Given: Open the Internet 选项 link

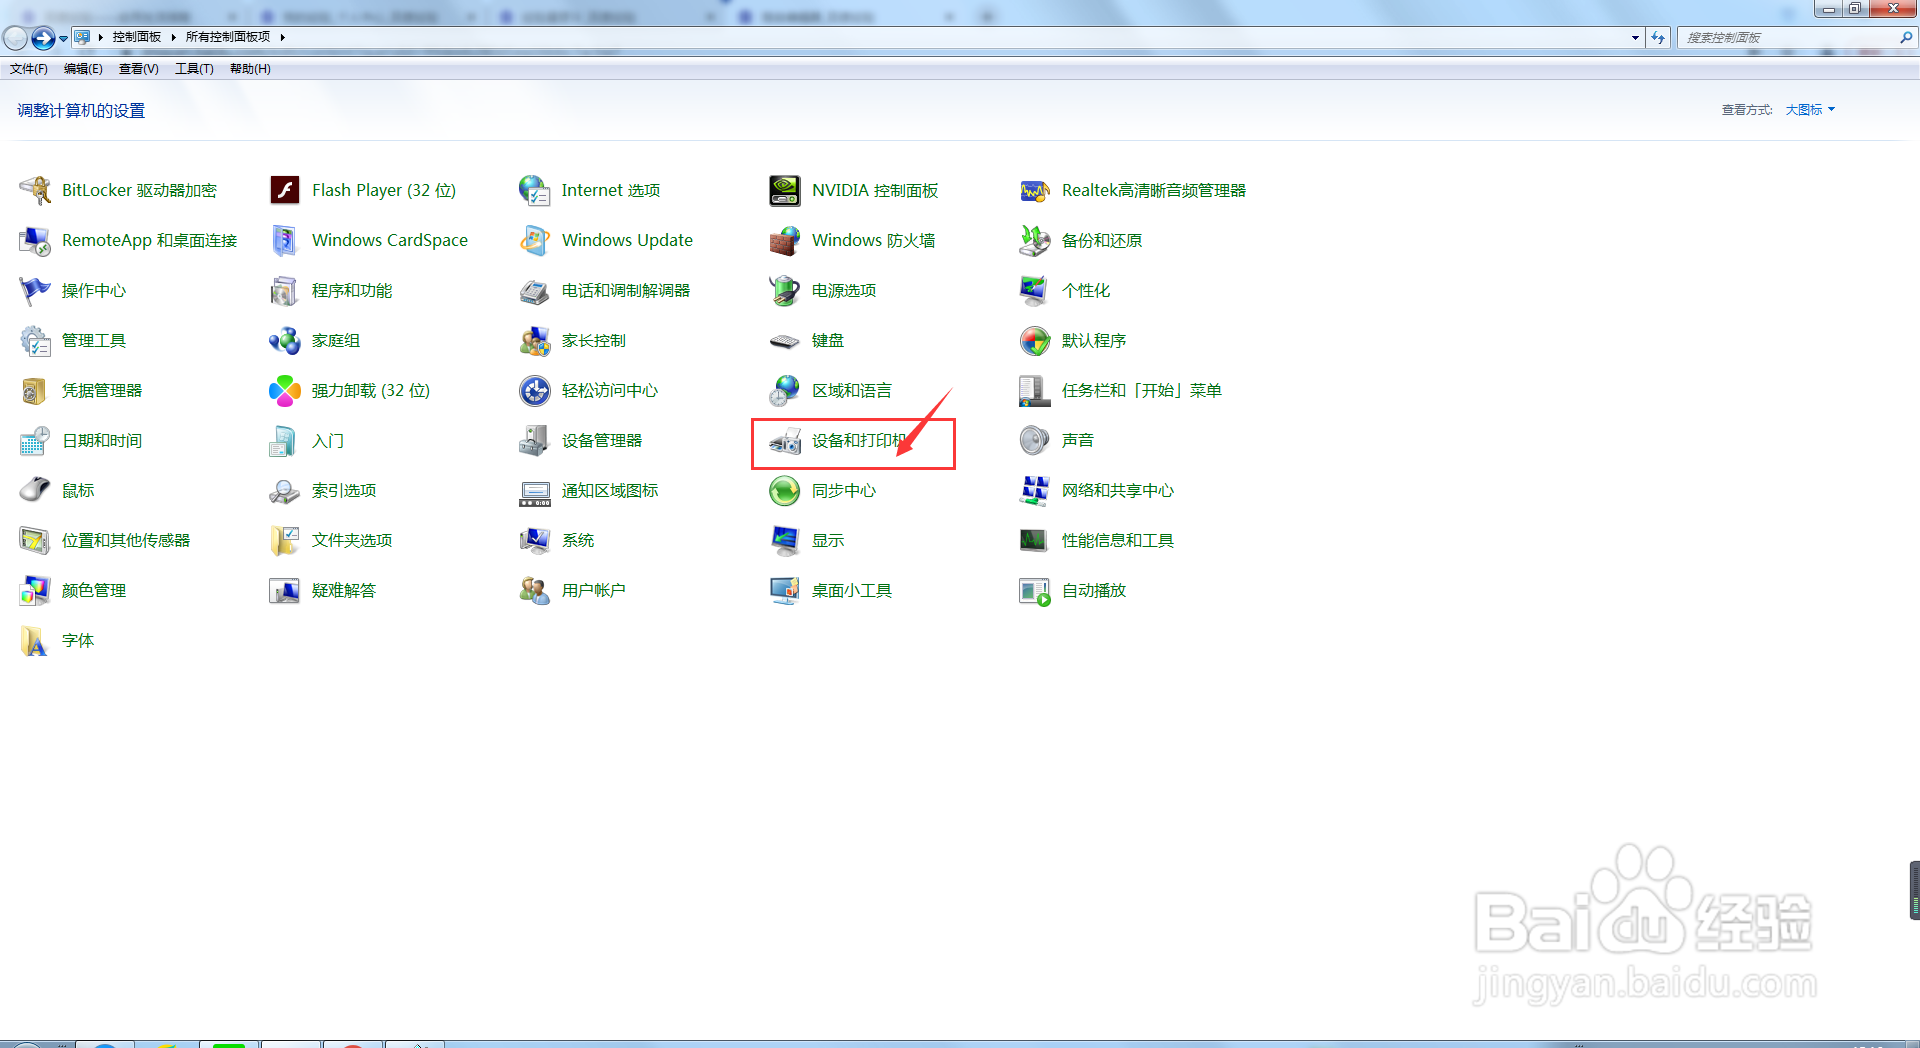Looking at the screenshot, I should point(611,190).
